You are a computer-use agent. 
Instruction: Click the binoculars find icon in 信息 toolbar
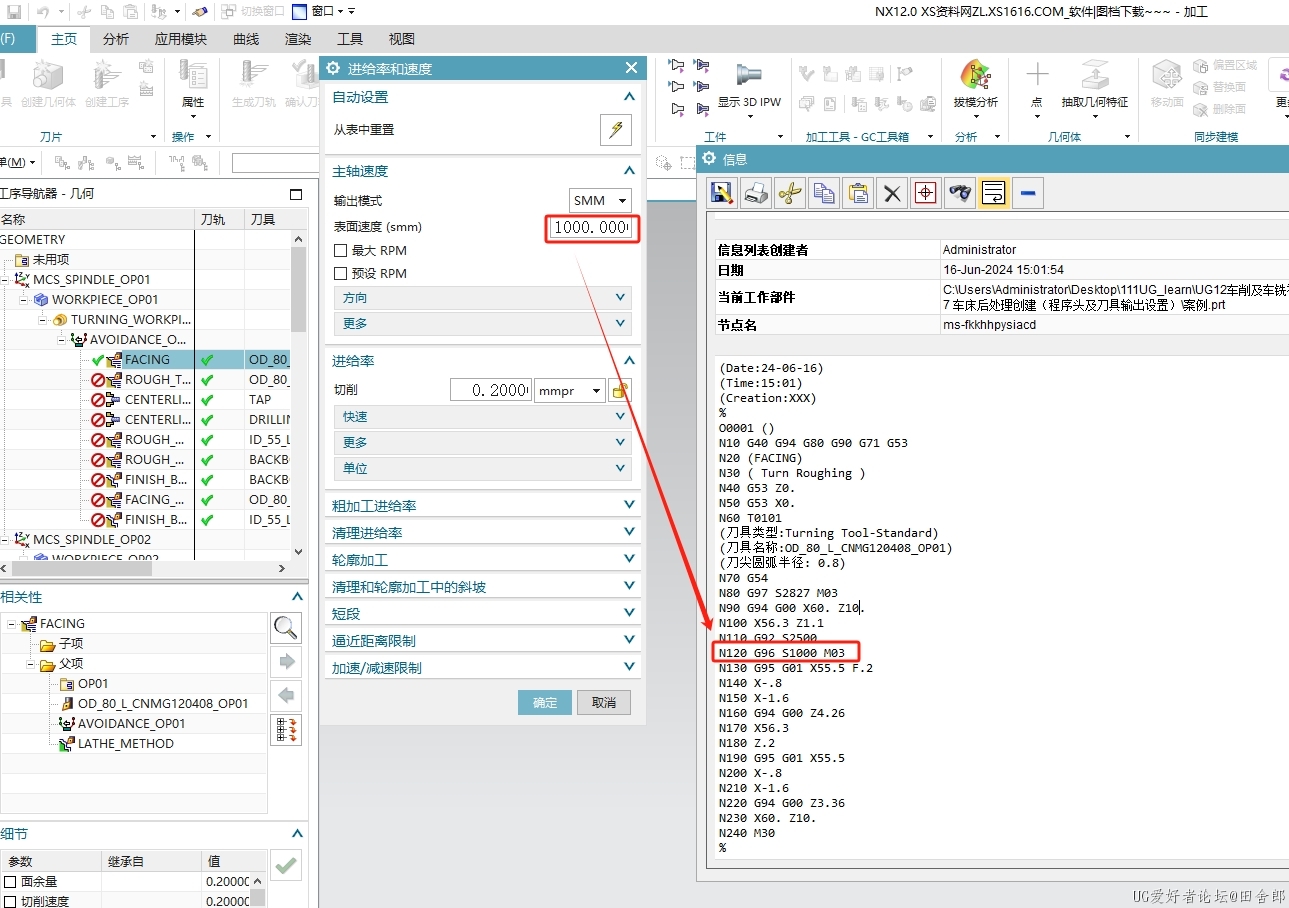960,193
